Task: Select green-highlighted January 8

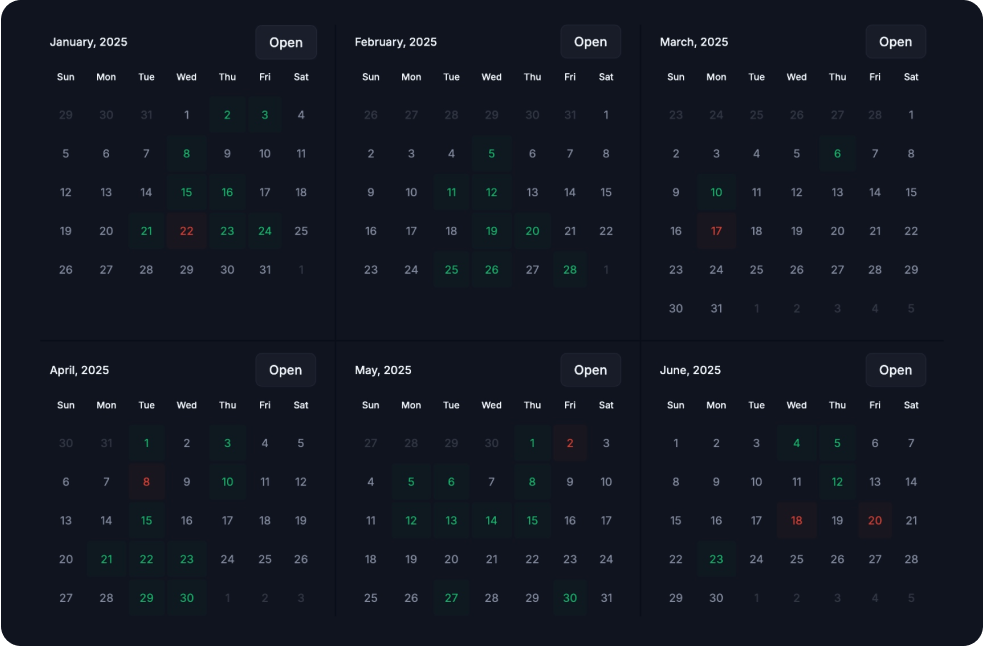Action: coord(187,154)
